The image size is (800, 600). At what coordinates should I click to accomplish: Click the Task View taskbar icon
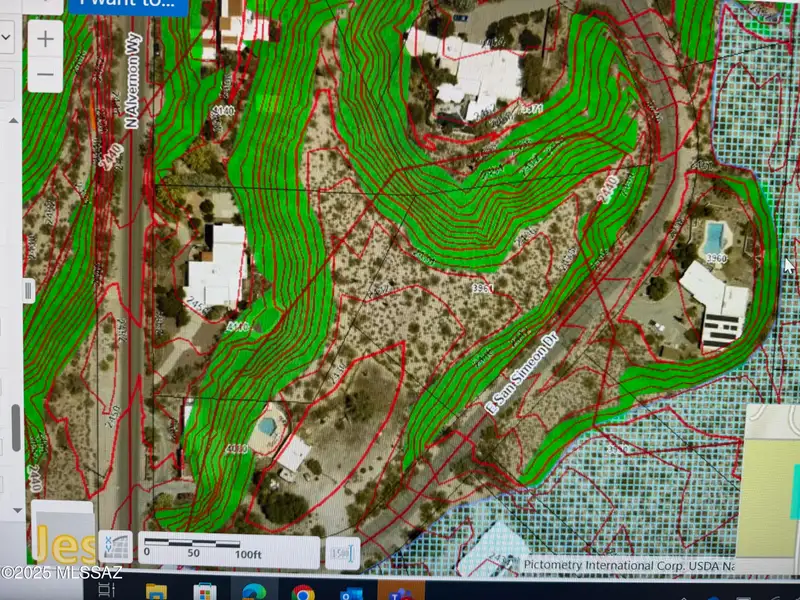[104, 592]
